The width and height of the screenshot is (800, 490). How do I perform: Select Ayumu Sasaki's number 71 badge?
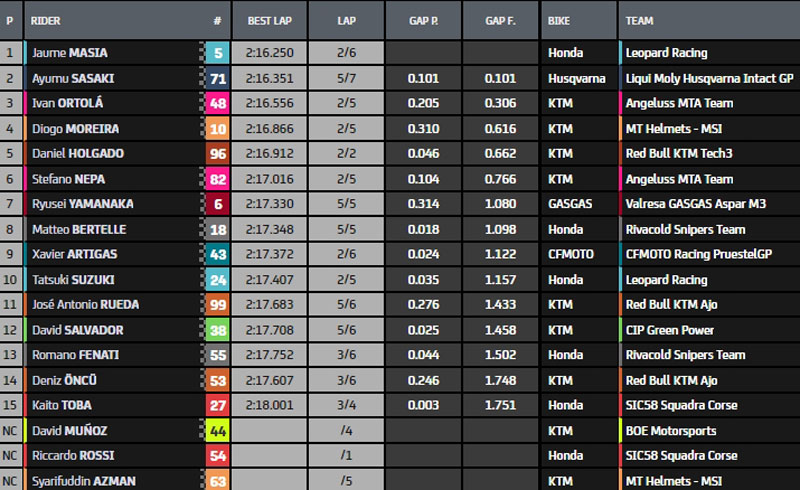[x=217, y=78]
